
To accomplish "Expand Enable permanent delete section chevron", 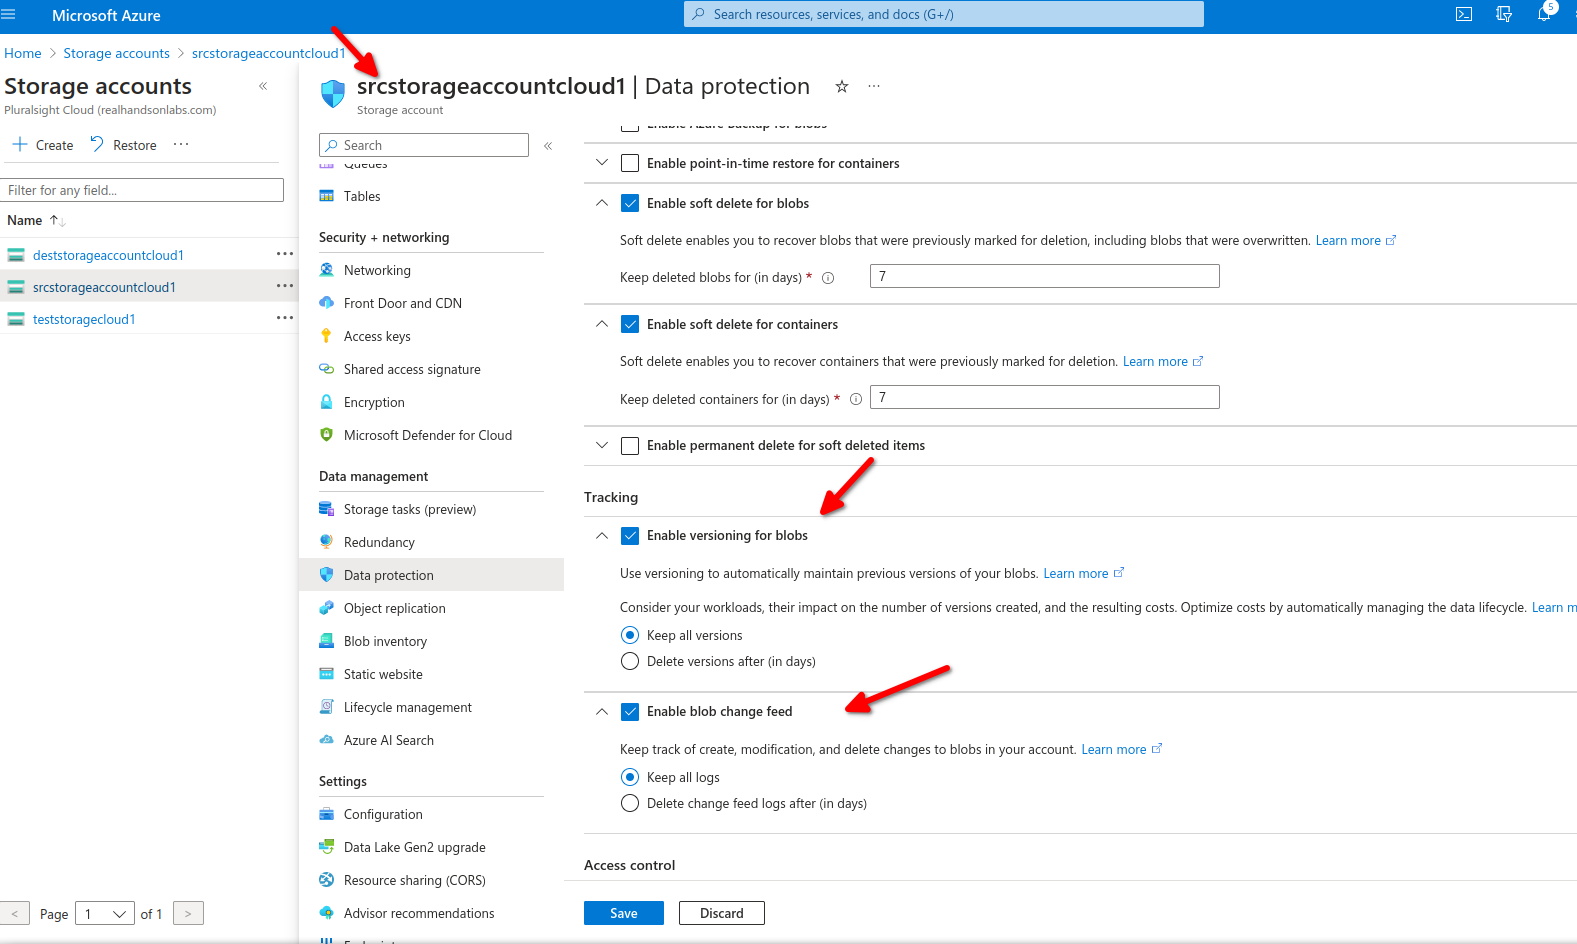I will point(601,445).
